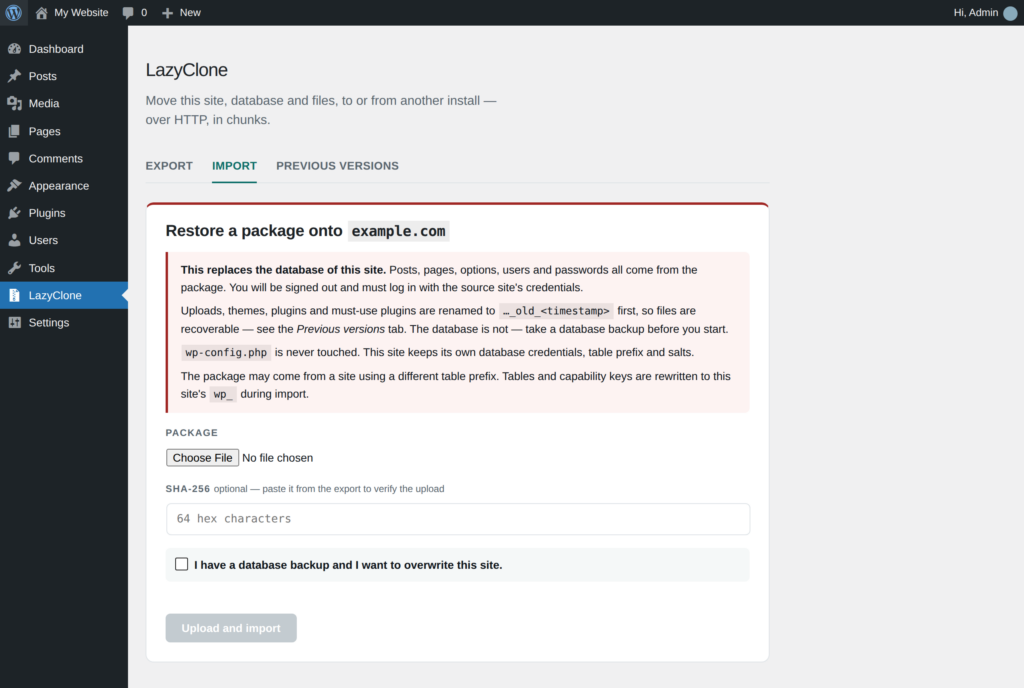The image size is (1024, 688).
Task: Click the comment count 0 in admin bar
Action: tap(144, 12)
